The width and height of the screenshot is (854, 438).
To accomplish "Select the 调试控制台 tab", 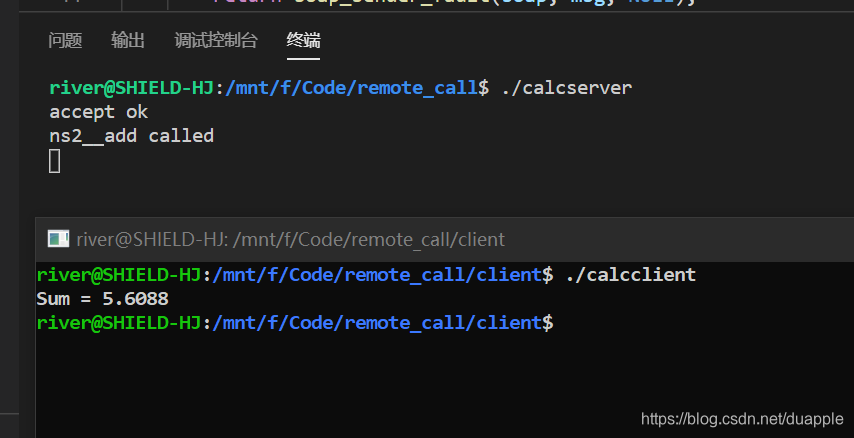I will 216,40.
